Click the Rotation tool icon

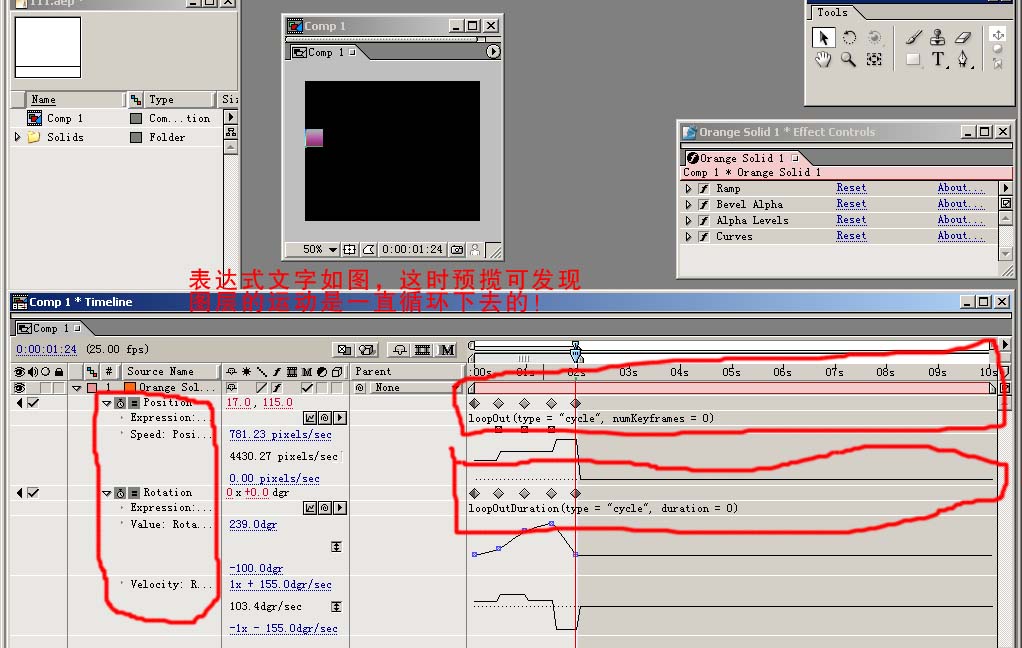coord(849,38)
